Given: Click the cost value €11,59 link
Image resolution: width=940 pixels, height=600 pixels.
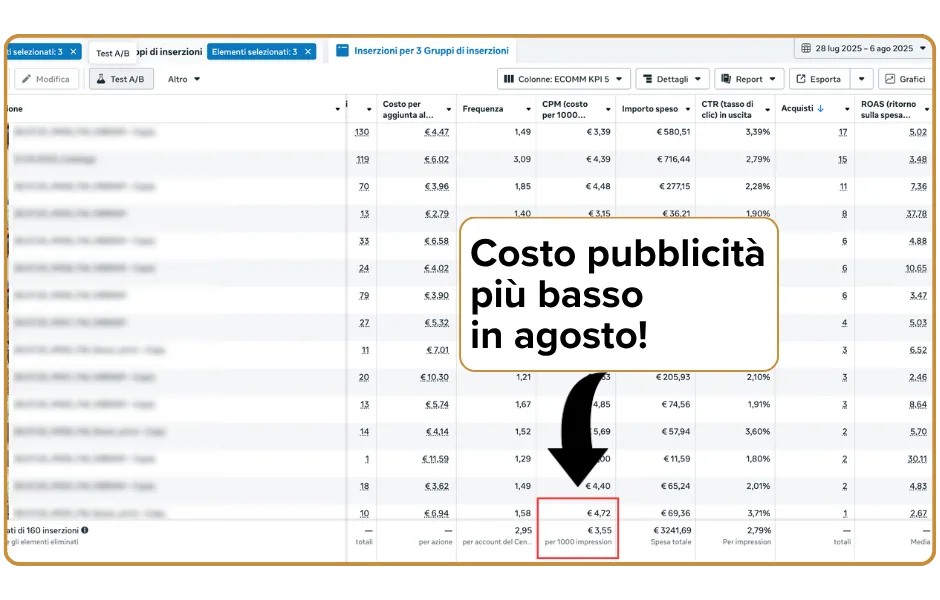Looking at the screenshot, I should (435, 459).
